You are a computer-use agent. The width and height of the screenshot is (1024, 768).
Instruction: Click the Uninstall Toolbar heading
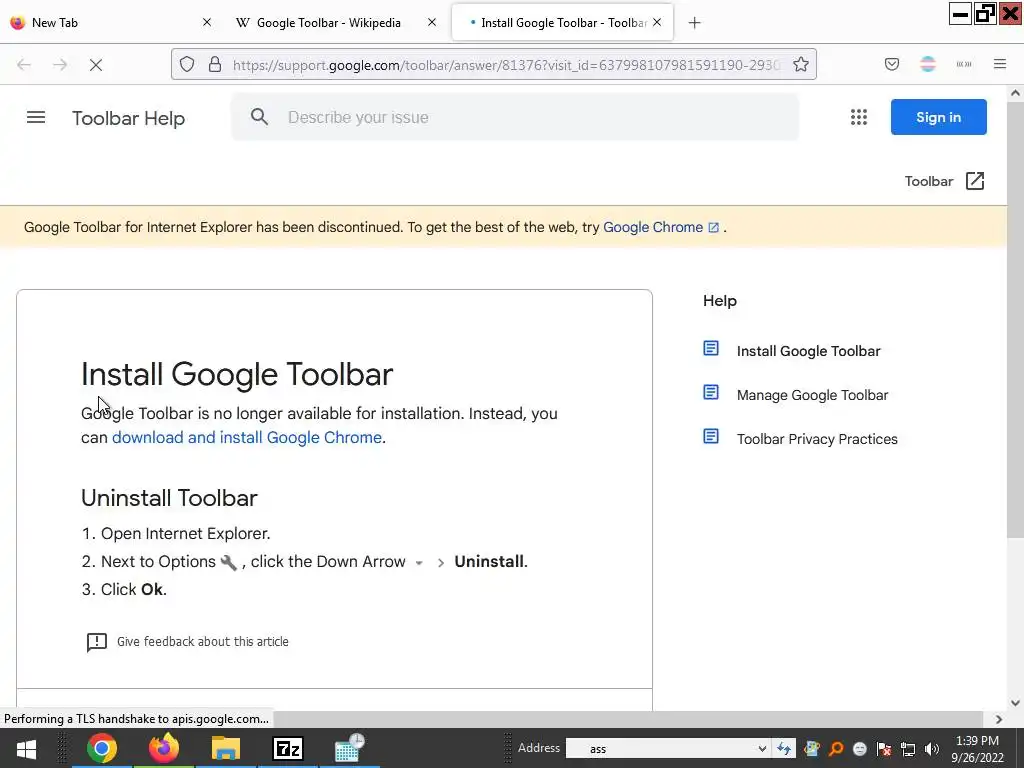click(169, 498)
